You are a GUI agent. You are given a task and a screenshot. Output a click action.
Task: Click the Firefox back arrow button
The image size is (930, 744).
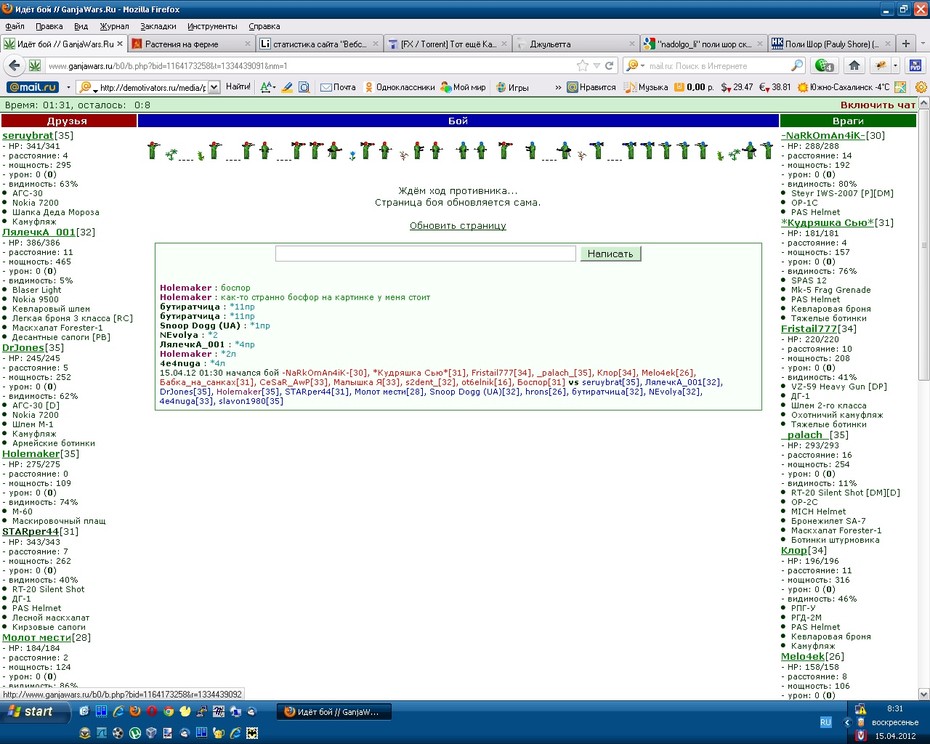point(15,65)
